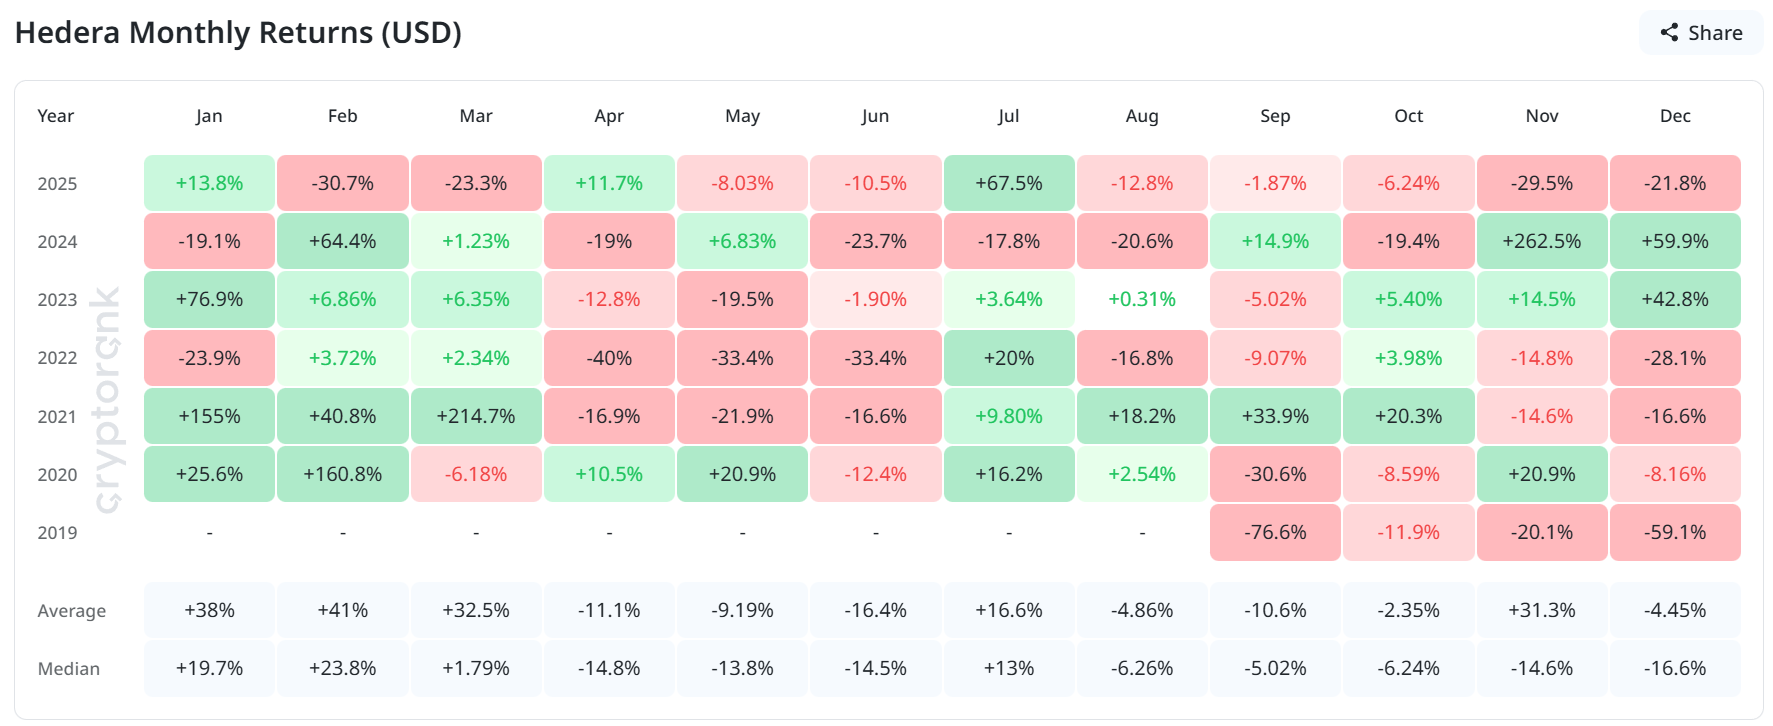
Task: Click the +155% January 2021 return cell
Action: [209, 415]
